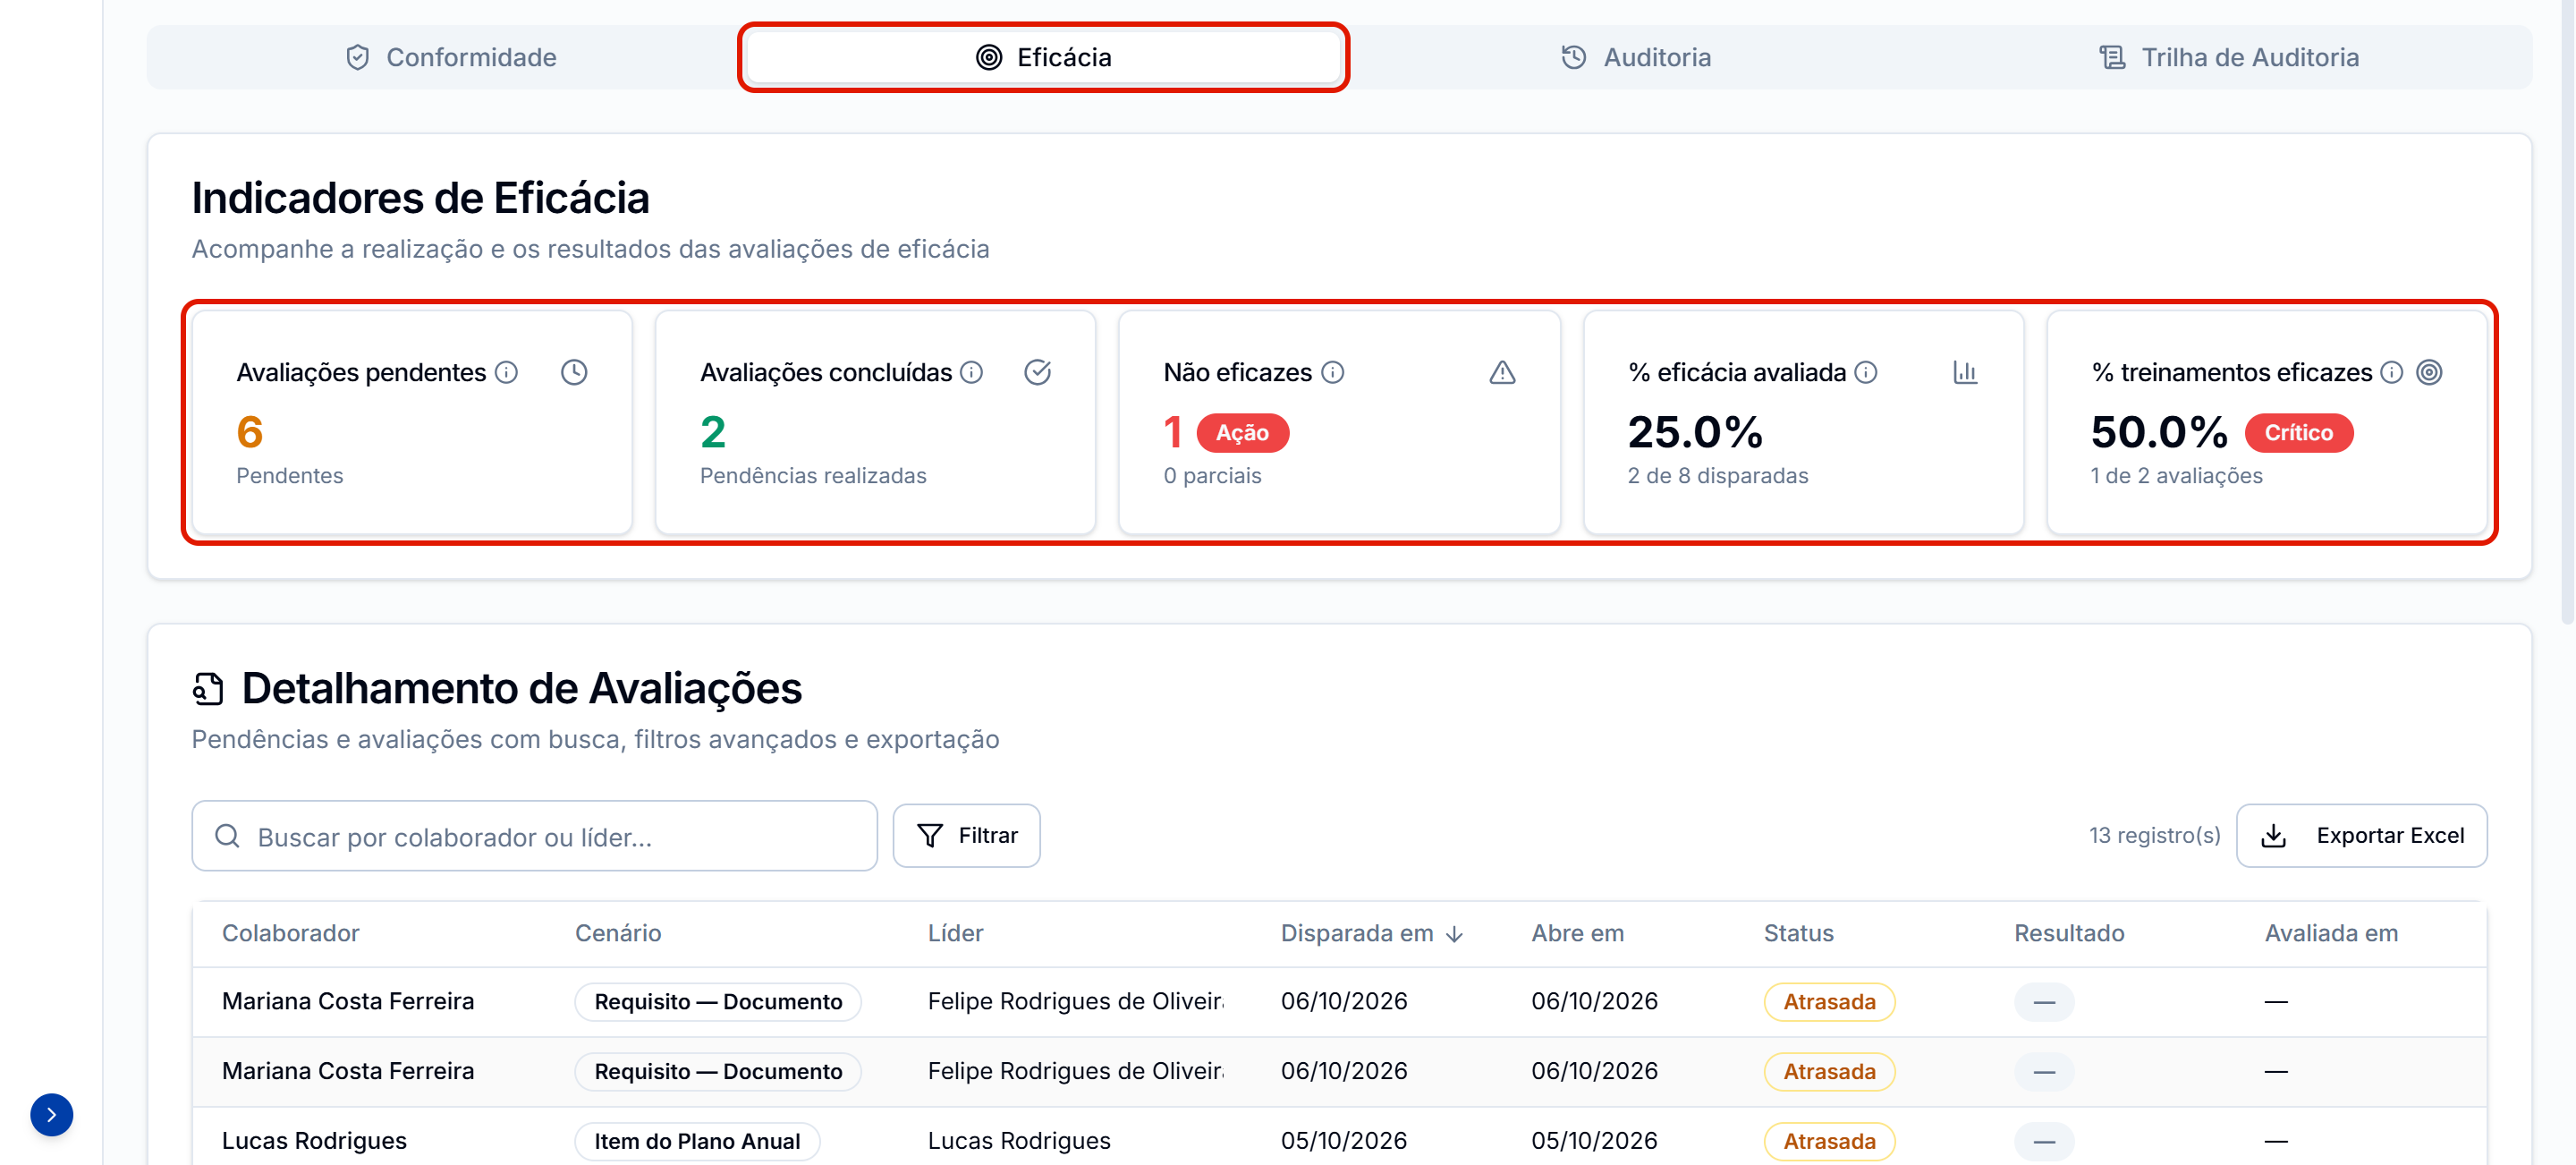
Task: Click Abre em column header
Action: (x=1577, y=933)
